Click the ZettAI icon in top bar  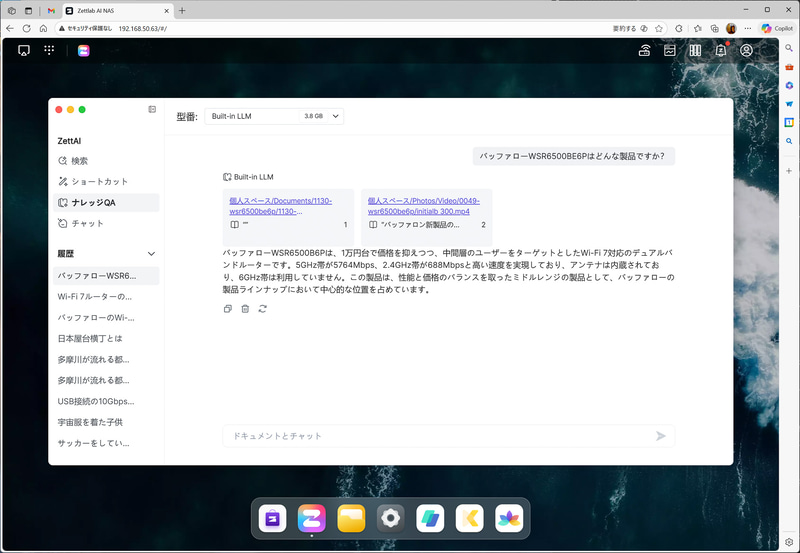click(x=84, y=51)
